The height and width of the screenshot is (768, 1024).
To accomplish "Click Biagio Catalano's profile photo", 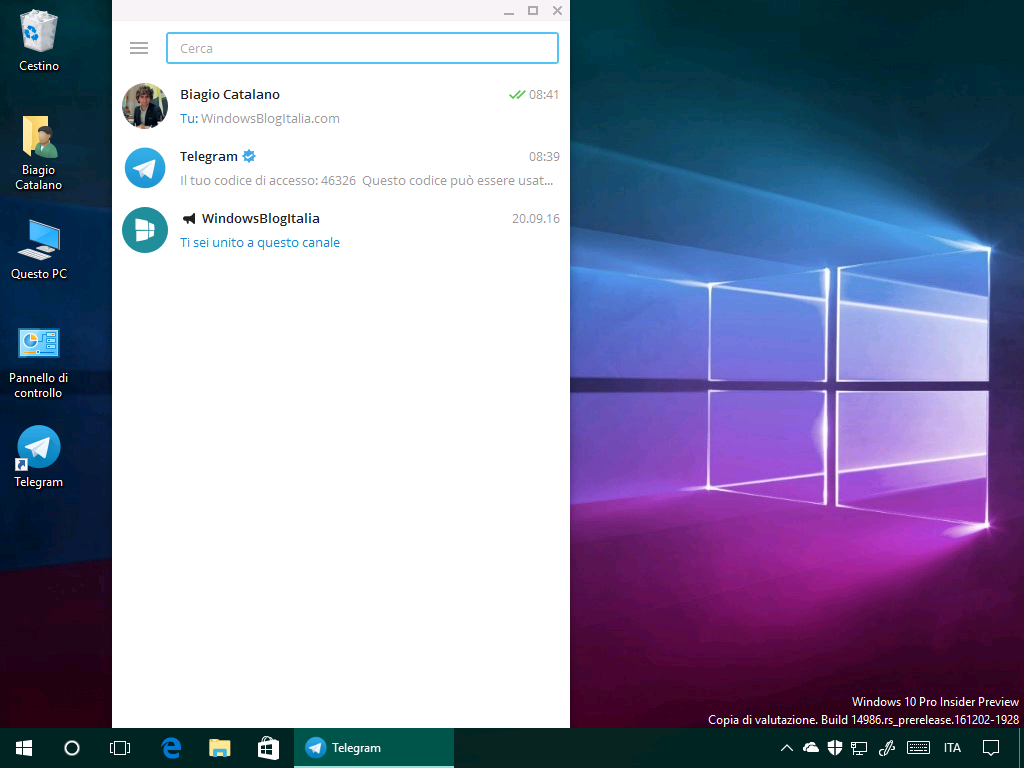I will 145,106.
